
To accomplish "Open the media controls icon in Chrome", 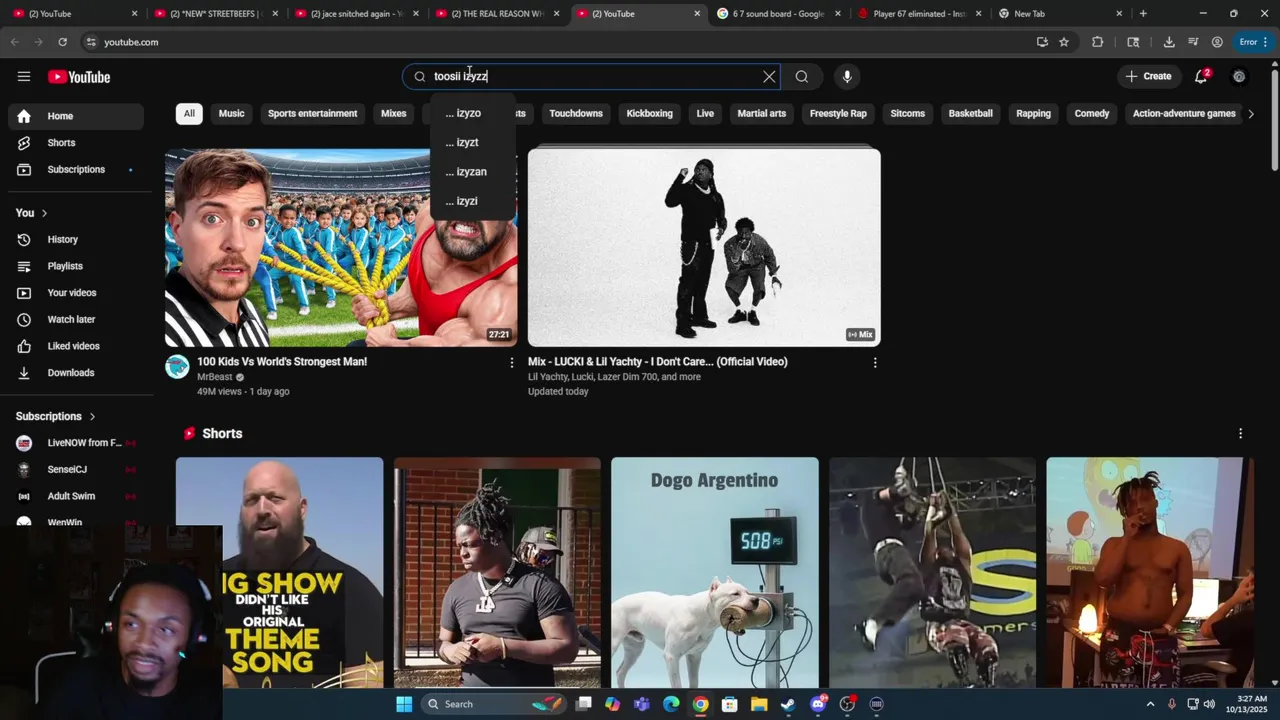I will click(1193, 42).
